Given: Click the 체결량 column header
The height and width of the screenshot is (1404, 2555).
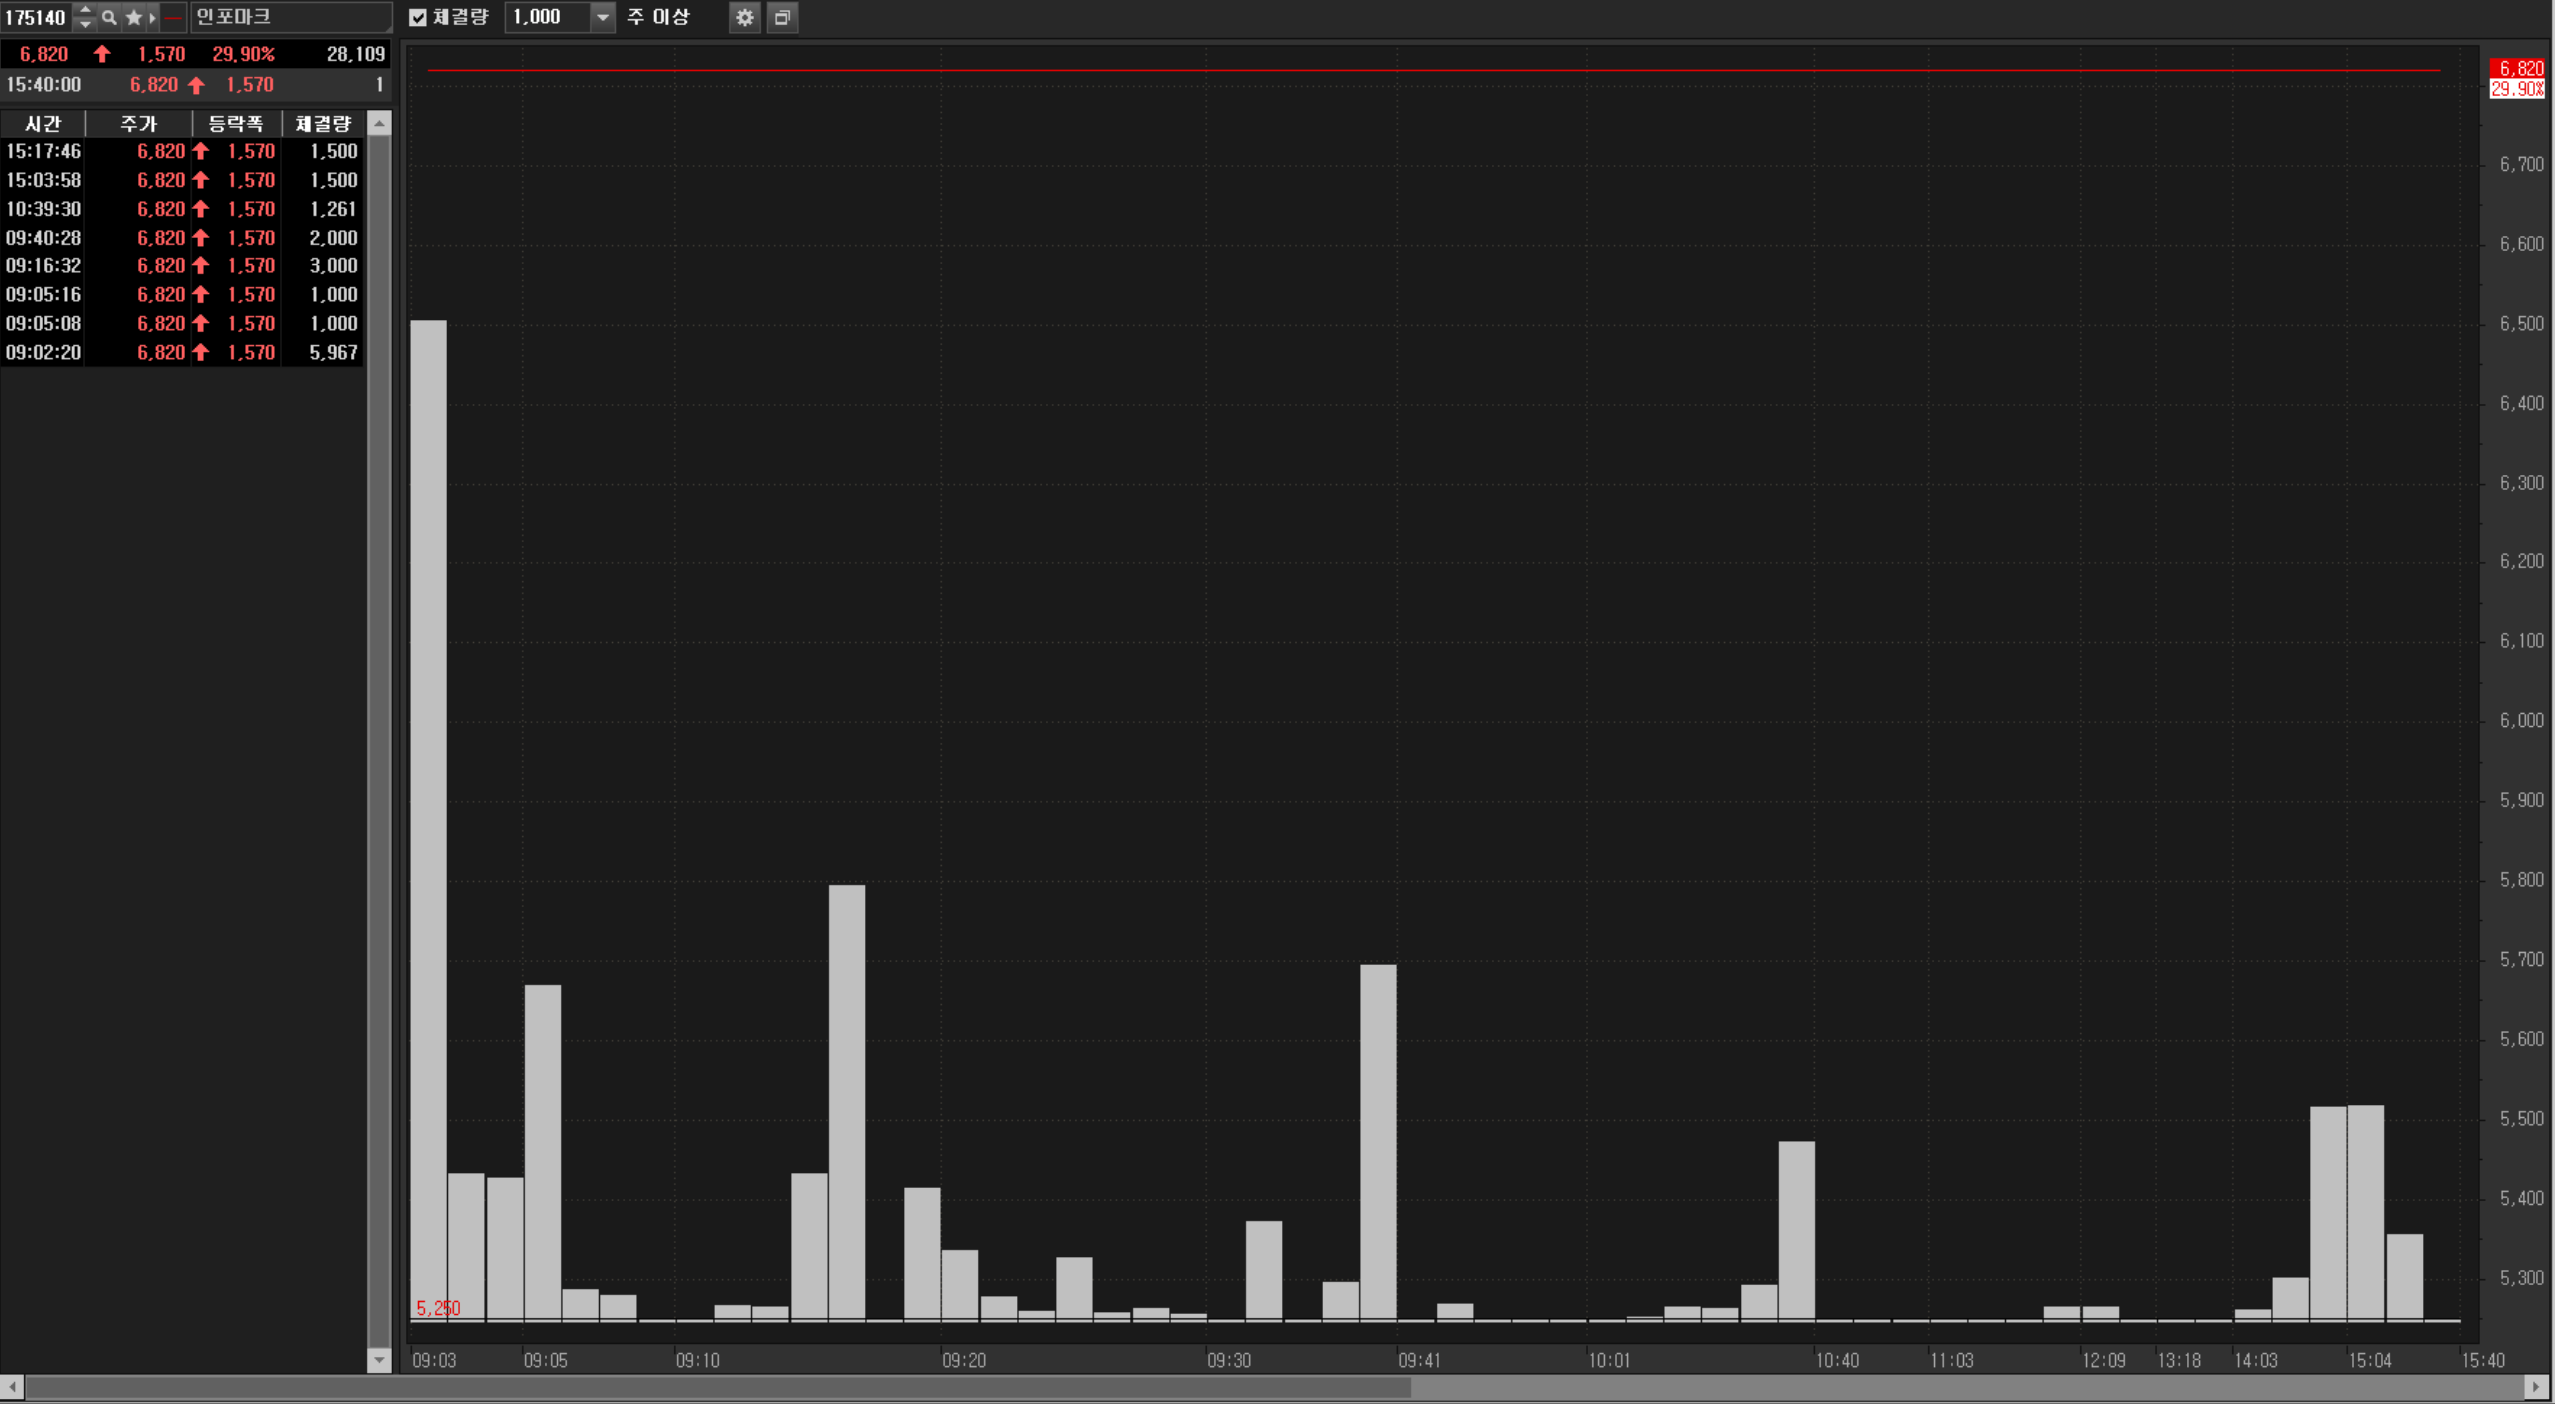Looking at the screenshot, I should point(323,124).
